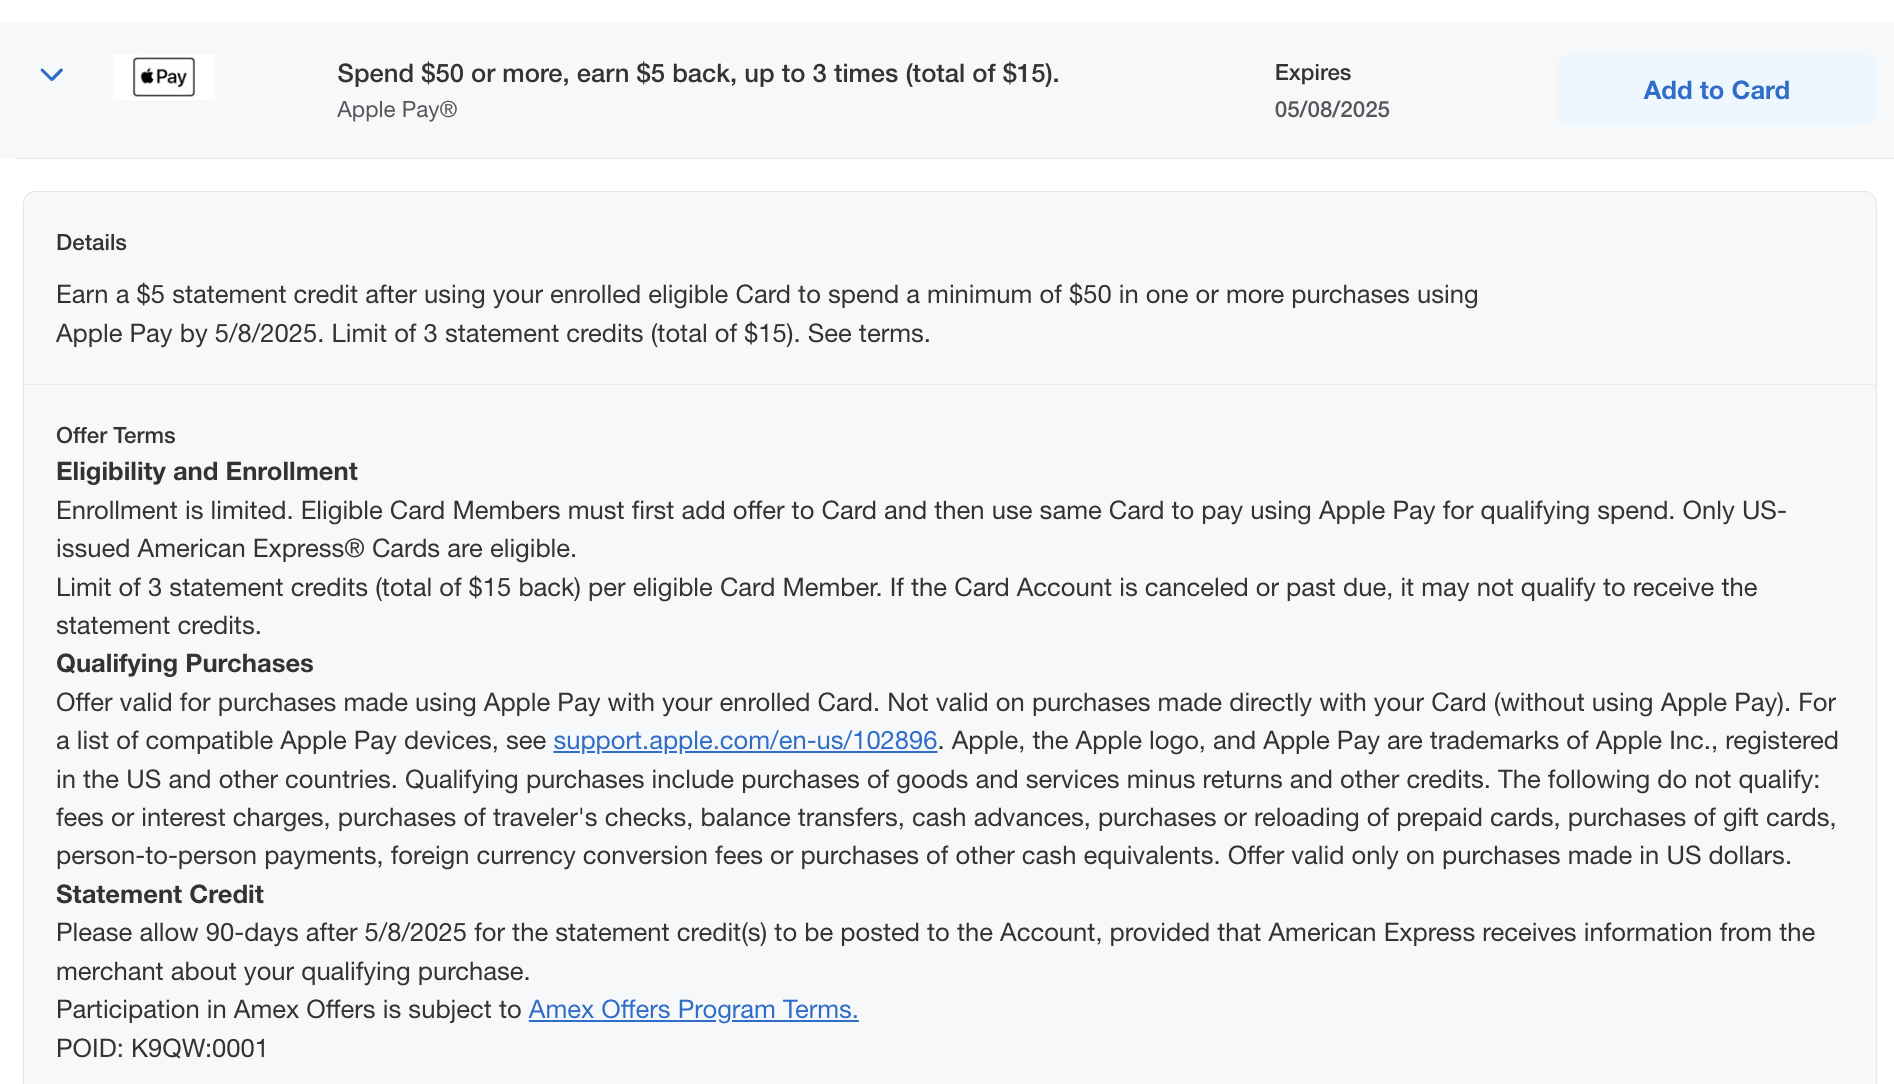This screenshot has width=1894, height=1084.
Task: Click the "Earn a $5 statement credit" description
Action: click(x=766, y=295)
